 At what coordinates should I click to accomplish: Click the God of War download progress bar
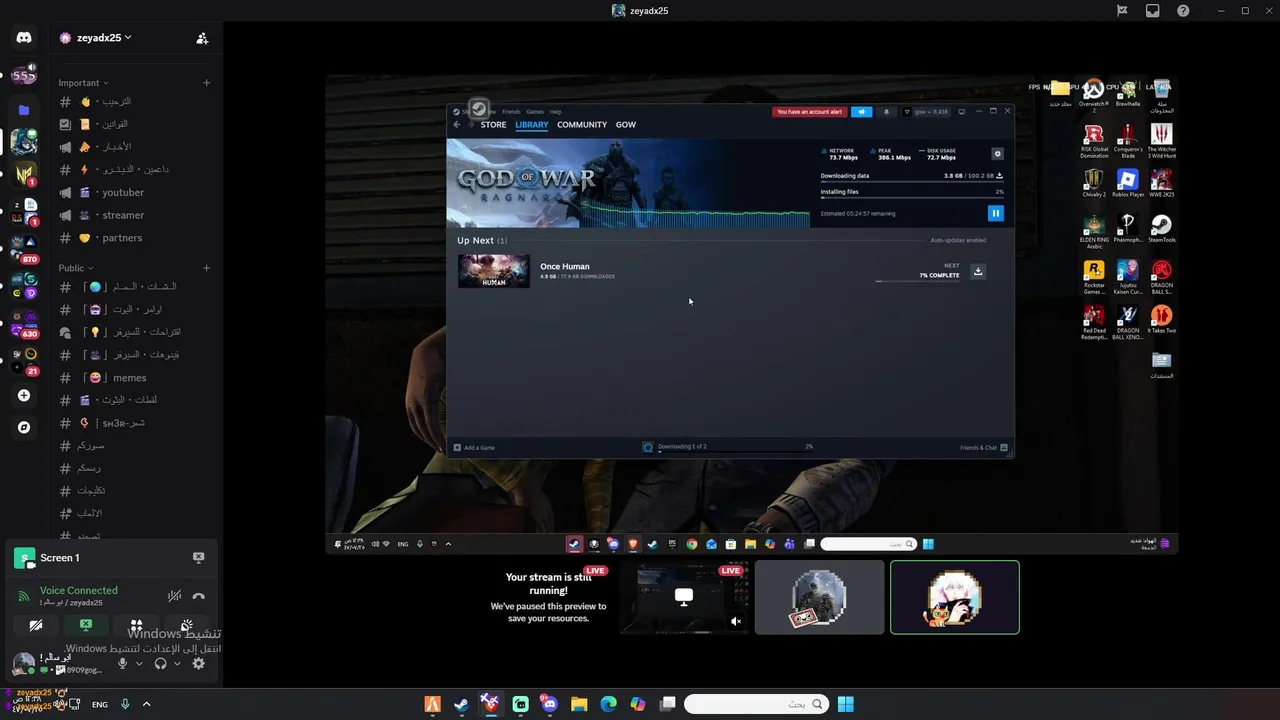(x=911, y=182)
